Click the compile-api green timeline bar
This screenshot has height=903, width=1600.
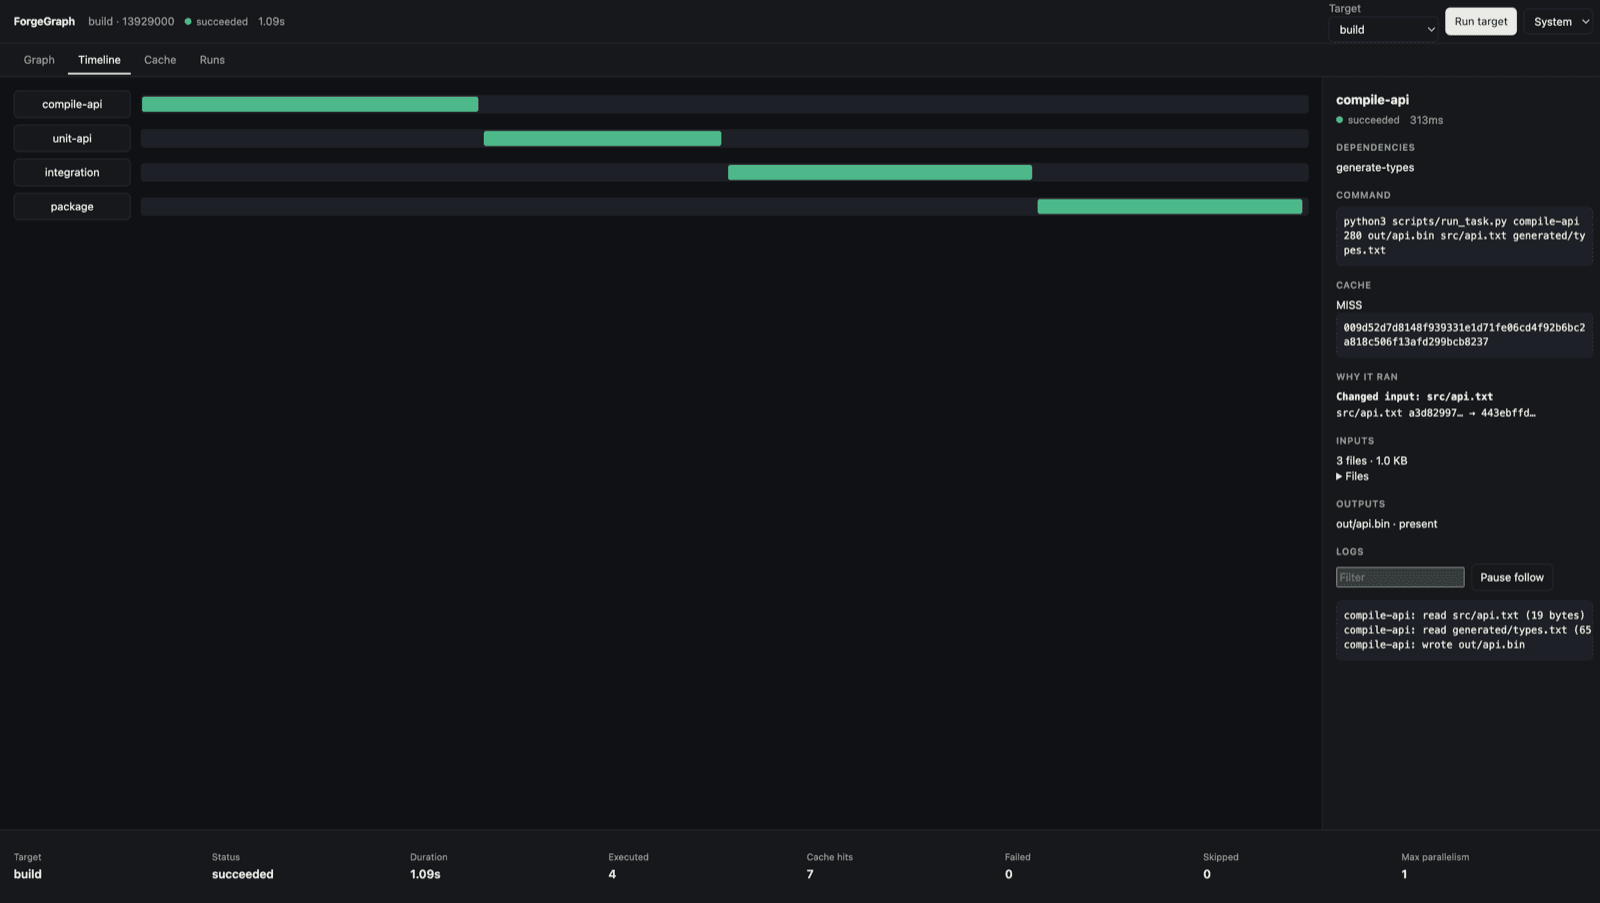pyautogui.click(x=310, y=104)
